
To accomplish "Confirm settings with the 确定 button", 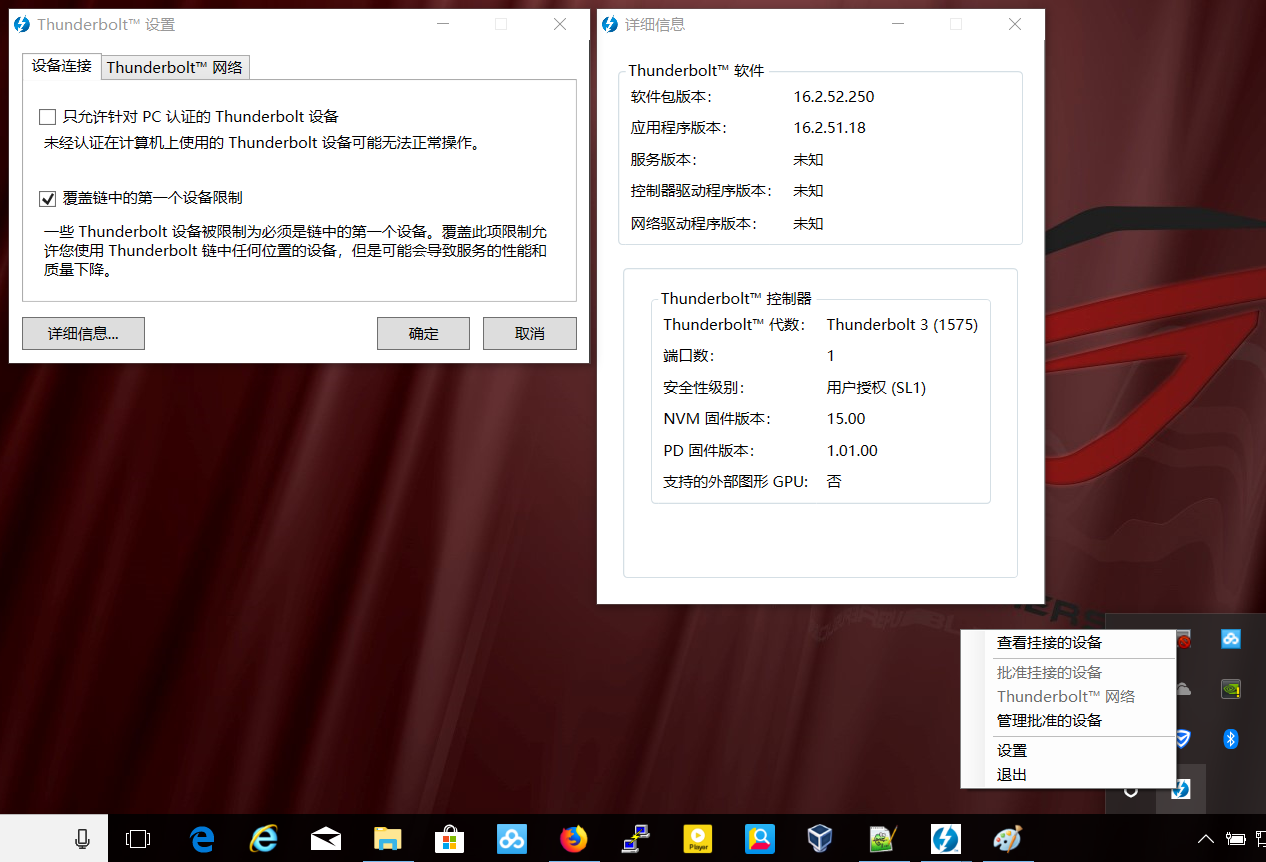I will point(424,334).
